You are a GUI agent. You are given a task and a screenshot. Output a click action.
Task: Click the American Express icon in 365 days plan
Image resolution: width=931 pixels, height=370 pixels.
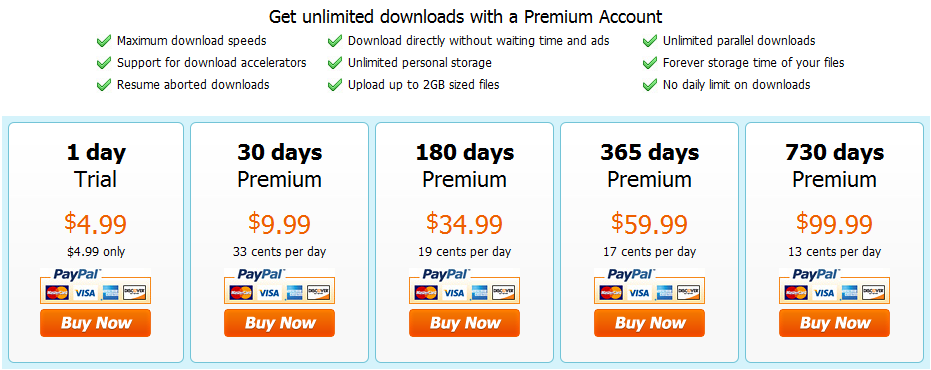[664, 292]
